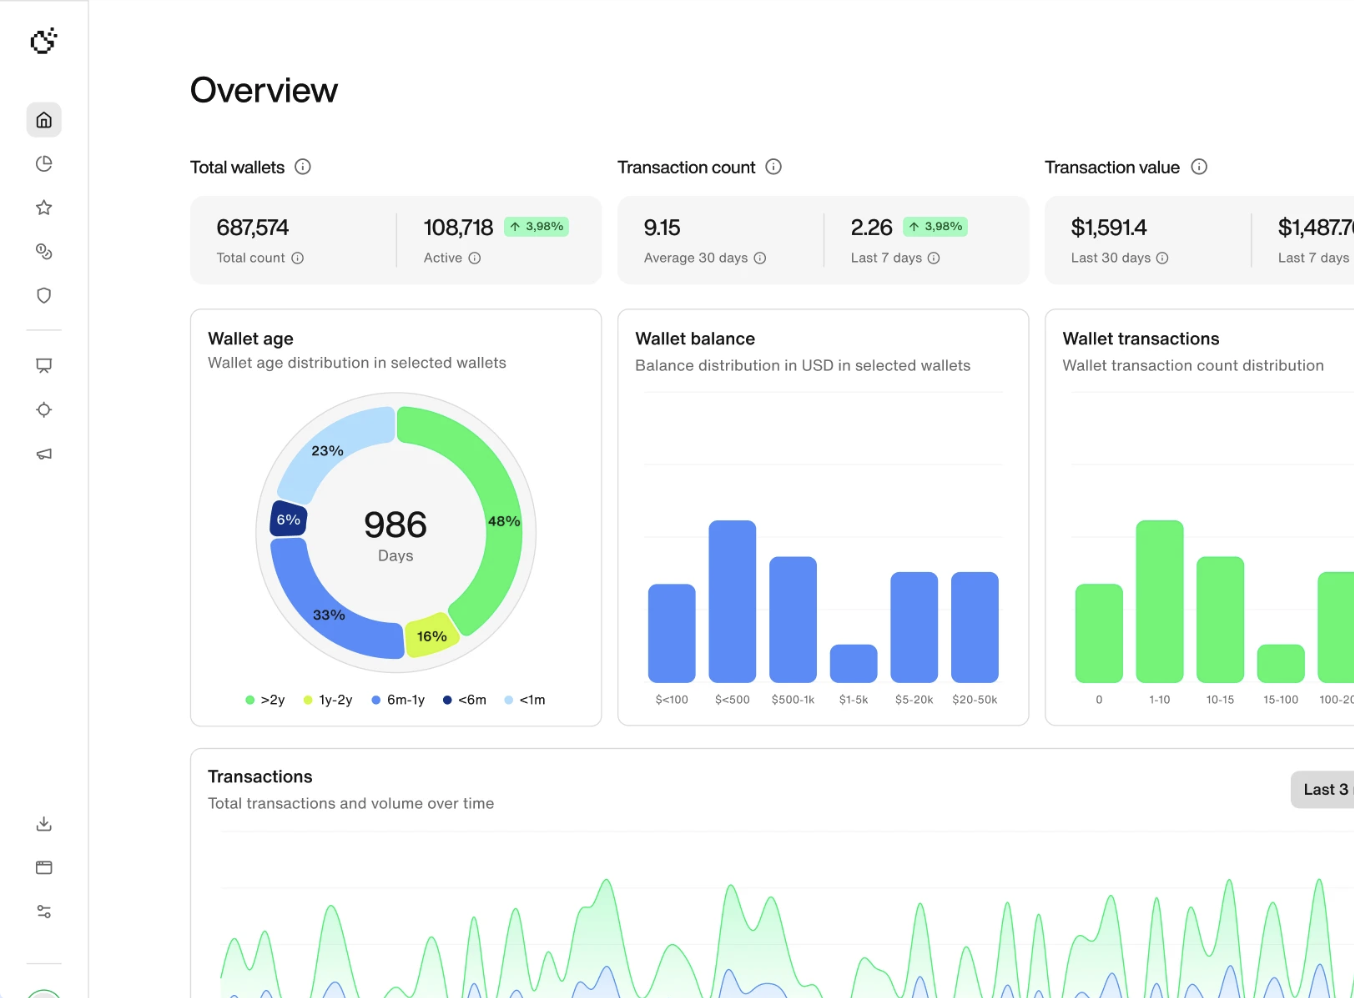
Task: Open the presentation board section
Action: click(43, 365)
